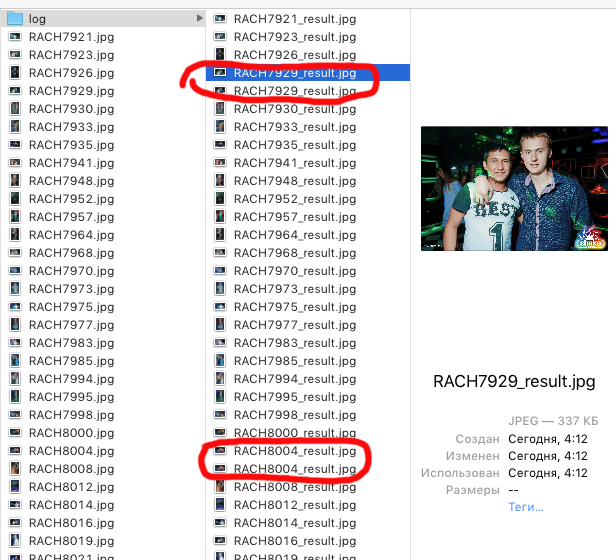Select file RACH7983_result.jpg

pyautogui.click(x=295, y=343)
